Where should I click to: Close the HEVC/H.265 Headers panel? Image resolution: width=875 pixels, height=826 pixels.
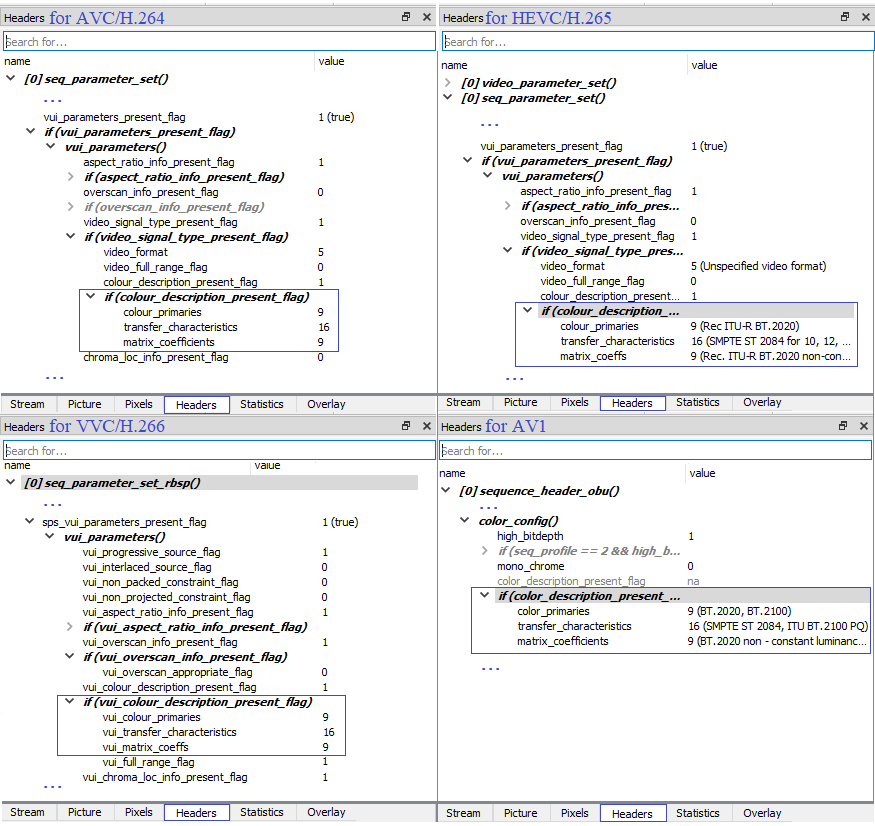866,17
